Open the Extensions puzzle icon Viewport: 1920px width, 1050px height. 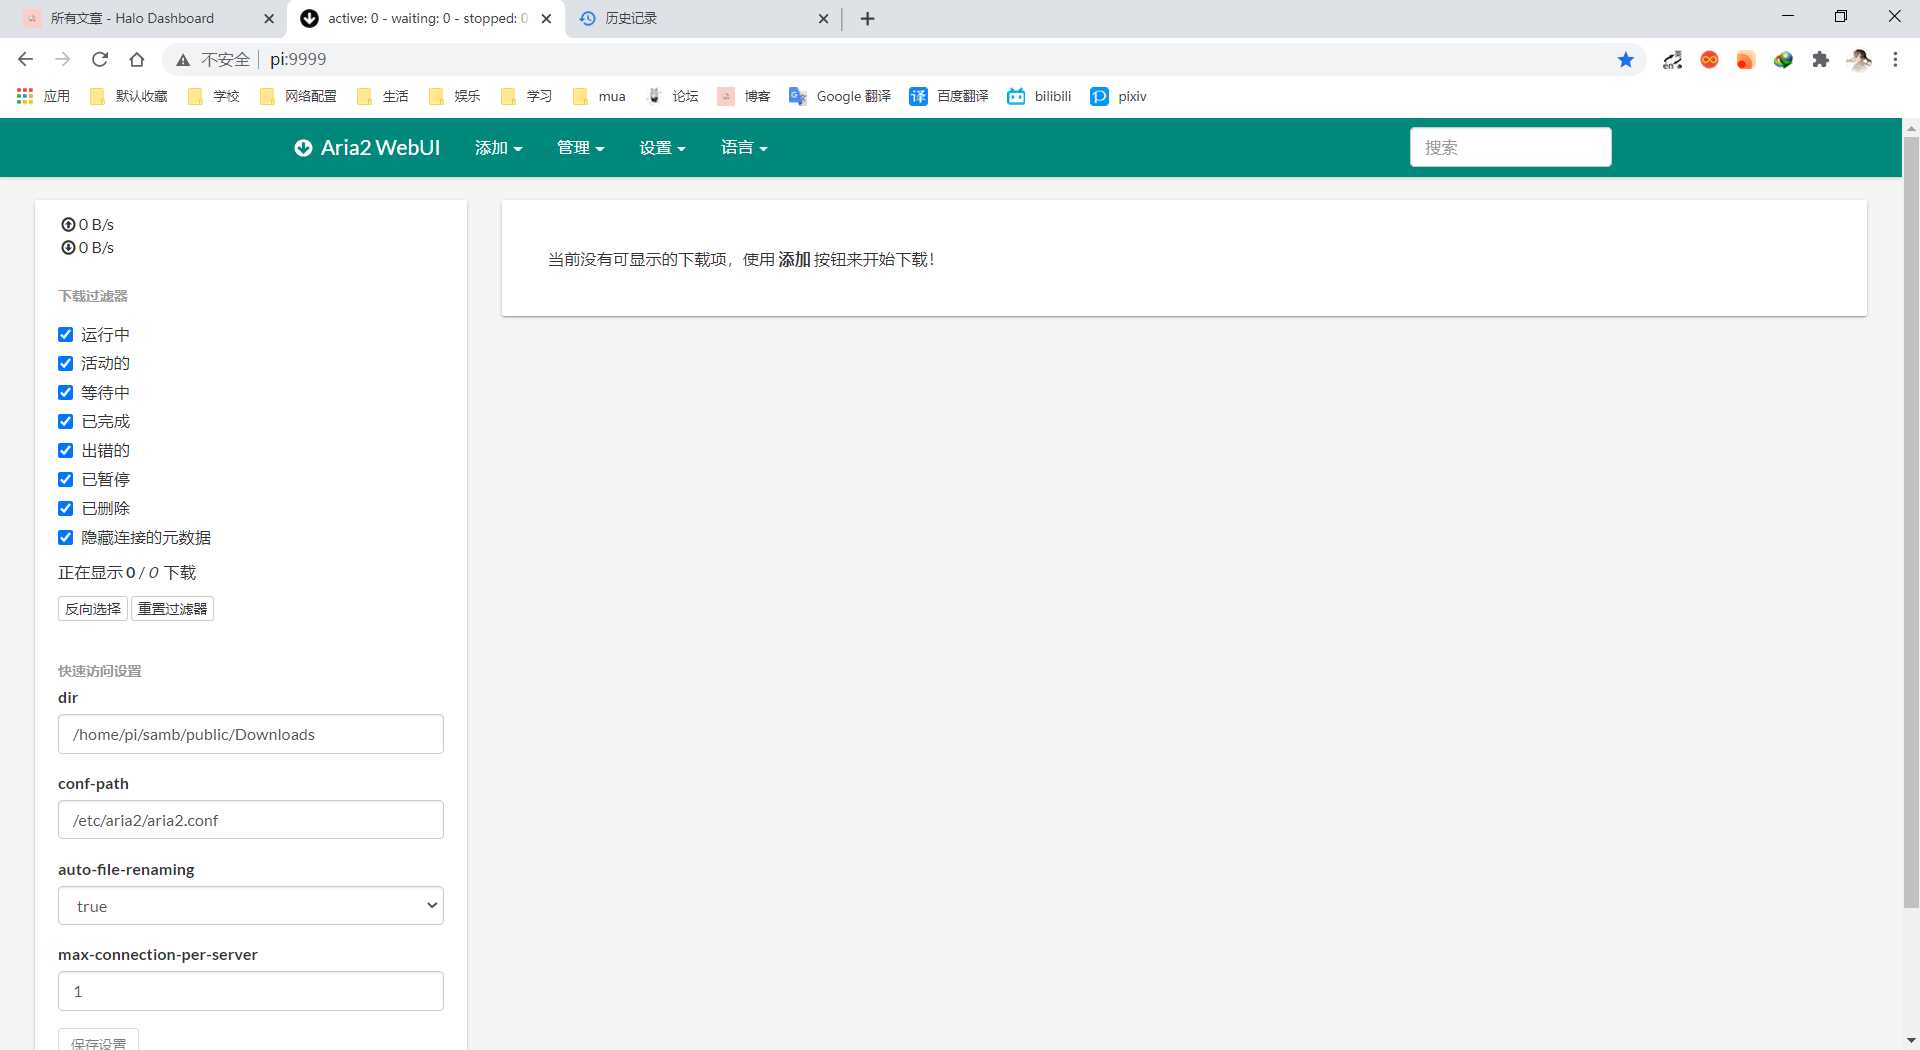coord(1821,59)
